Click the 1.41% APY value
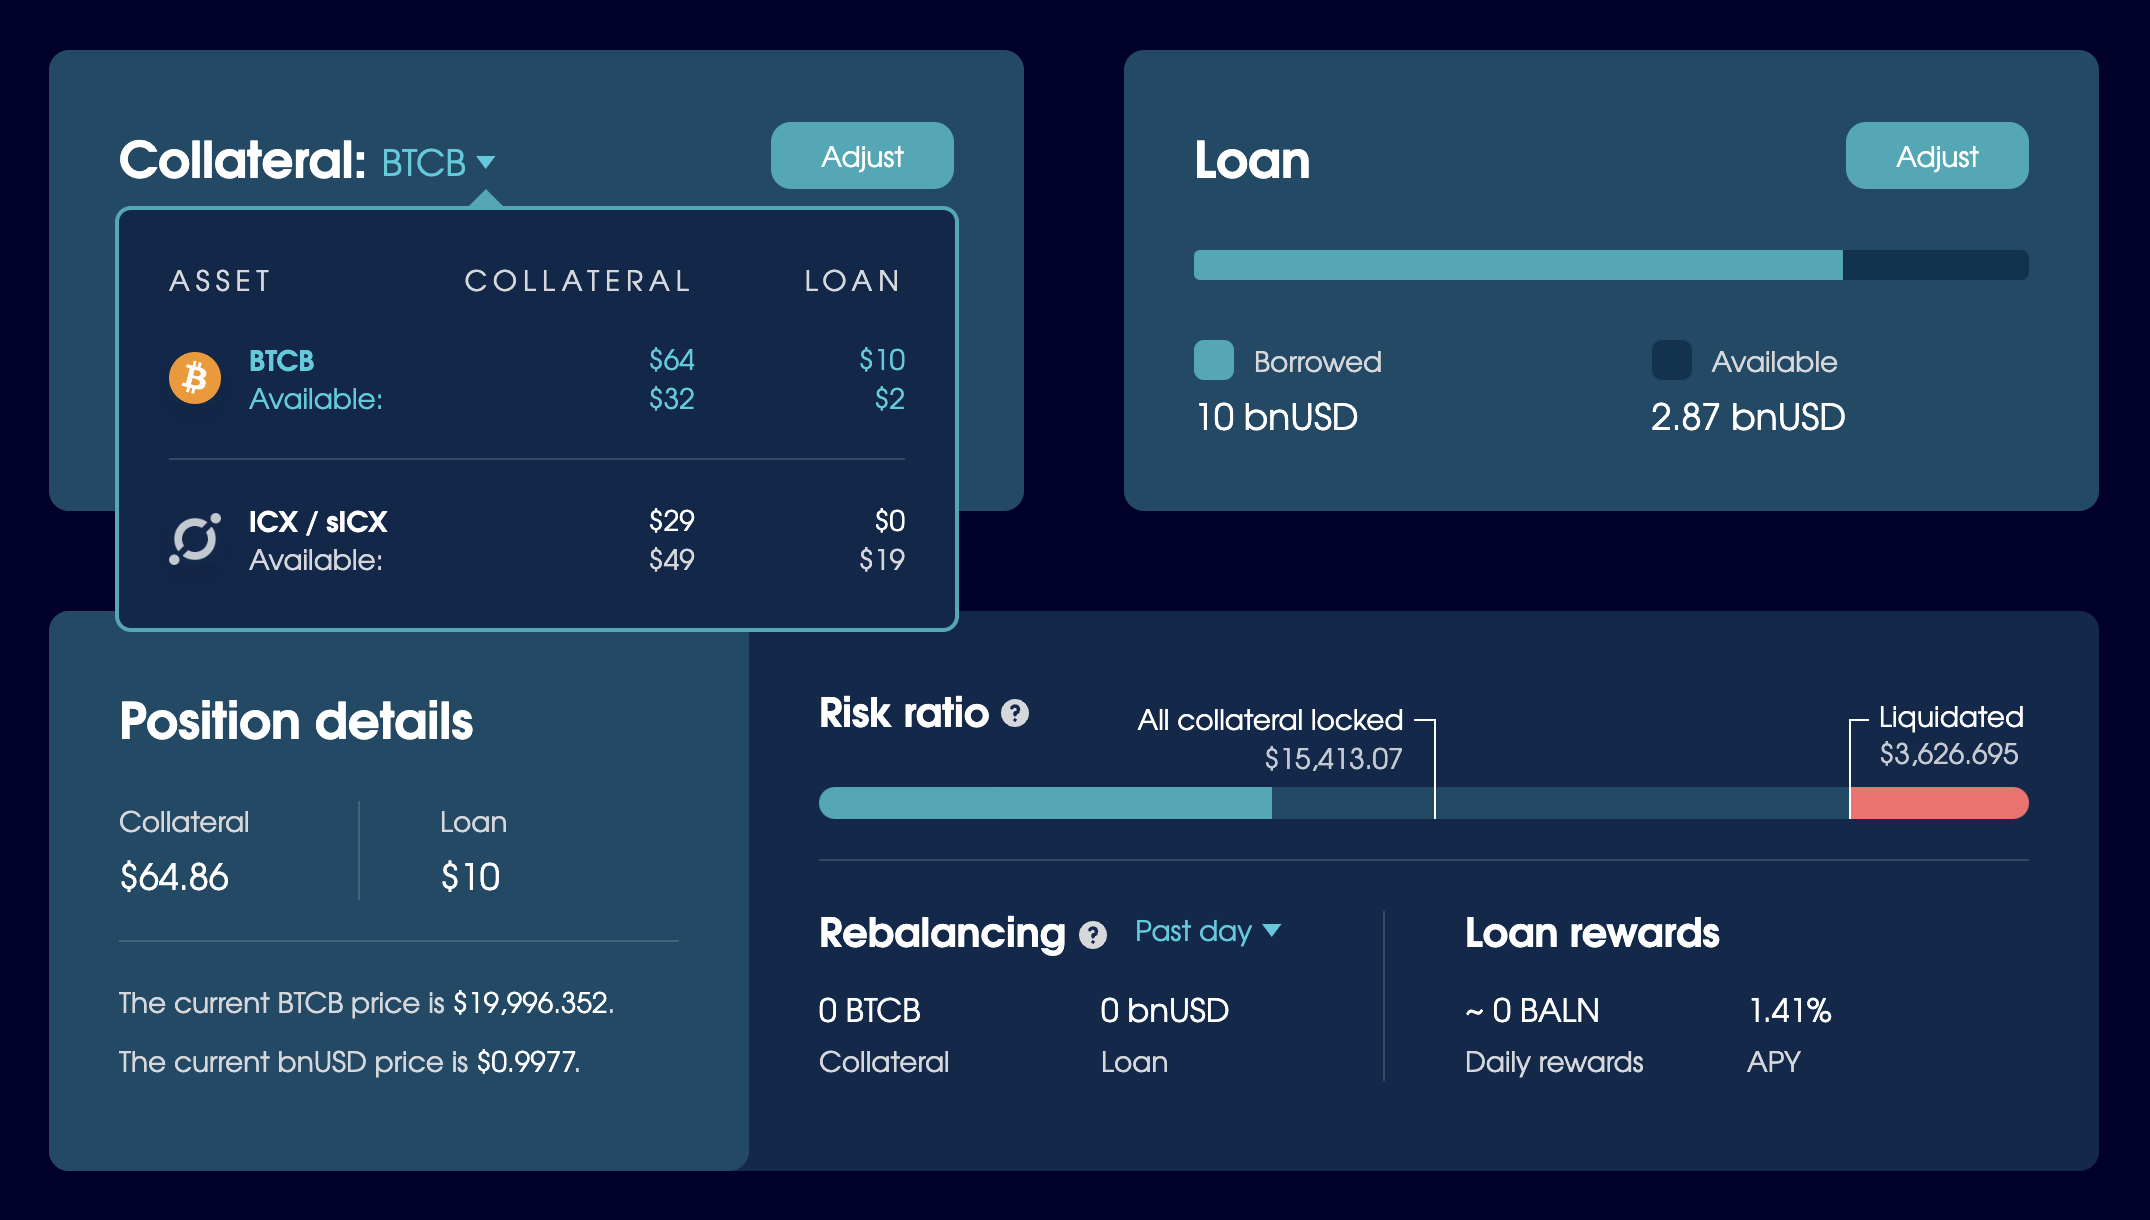 (x=1789, y=1010)
